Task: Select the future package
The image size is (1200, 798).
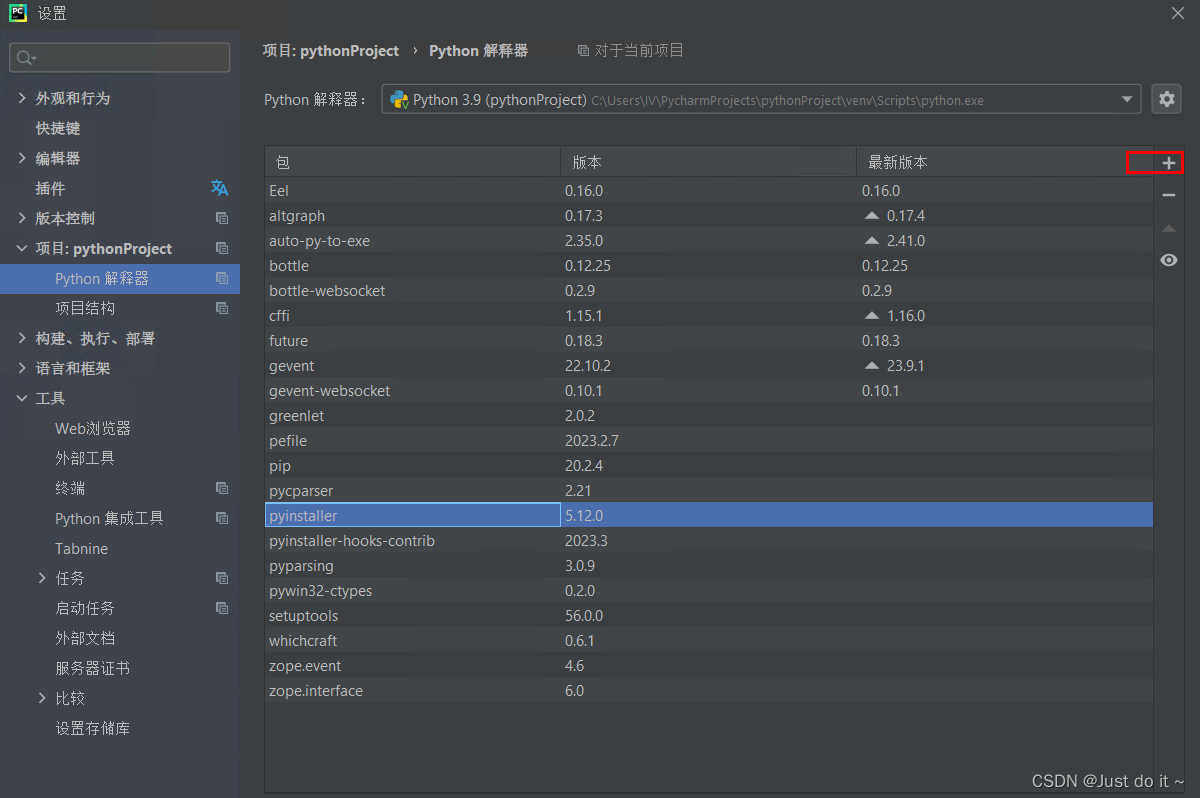Action: click(x=709, y=341)
